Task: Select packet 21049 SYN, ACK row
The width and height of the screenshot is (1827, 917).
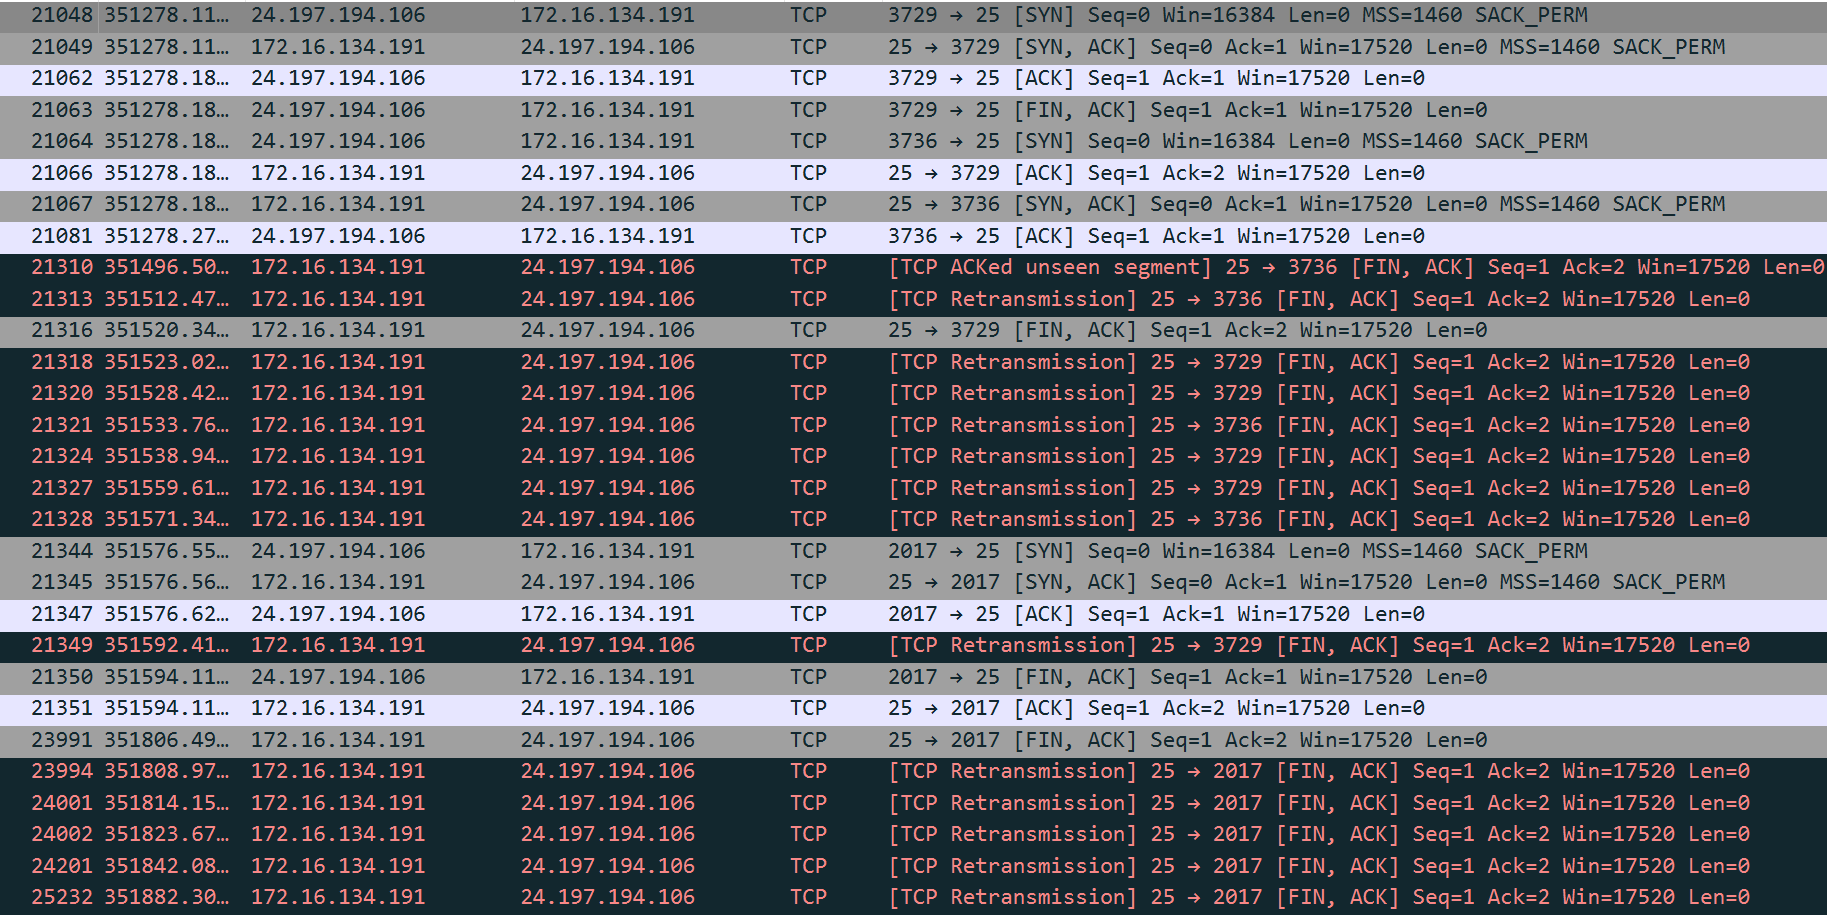Action: 913,47
